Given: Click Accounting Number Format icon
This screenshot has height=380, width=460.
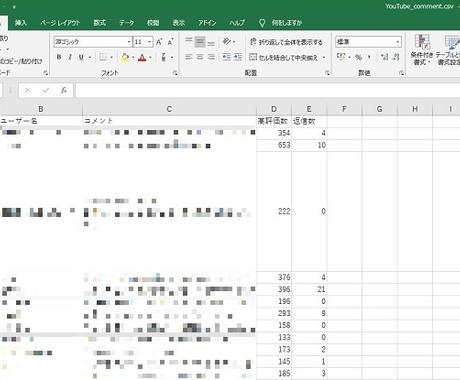Looking at the screenshot, I should point(341,57).
